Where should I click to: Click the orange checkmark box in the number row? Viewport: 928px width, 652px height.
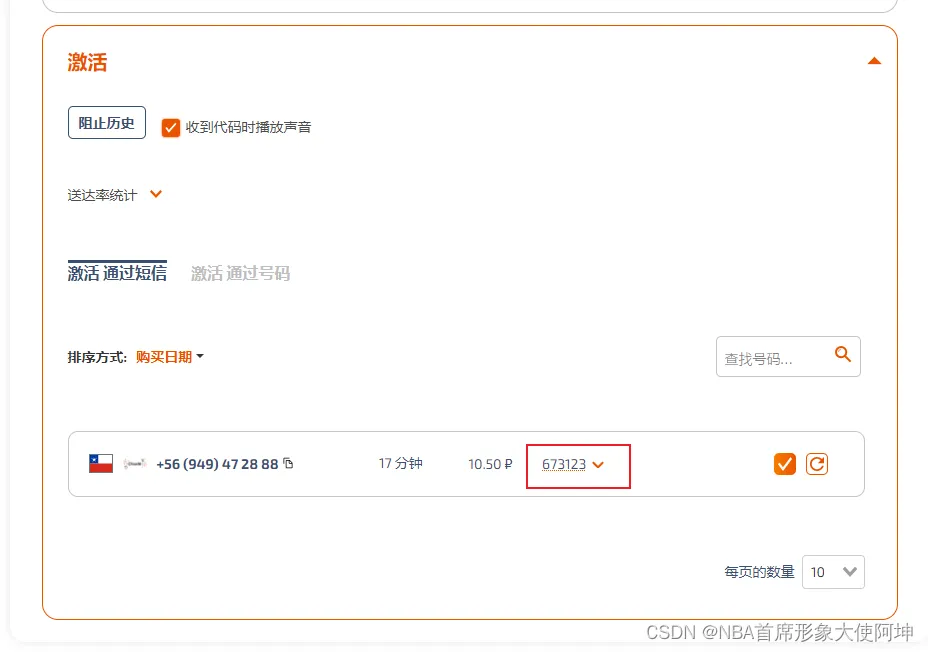point(785,464)
